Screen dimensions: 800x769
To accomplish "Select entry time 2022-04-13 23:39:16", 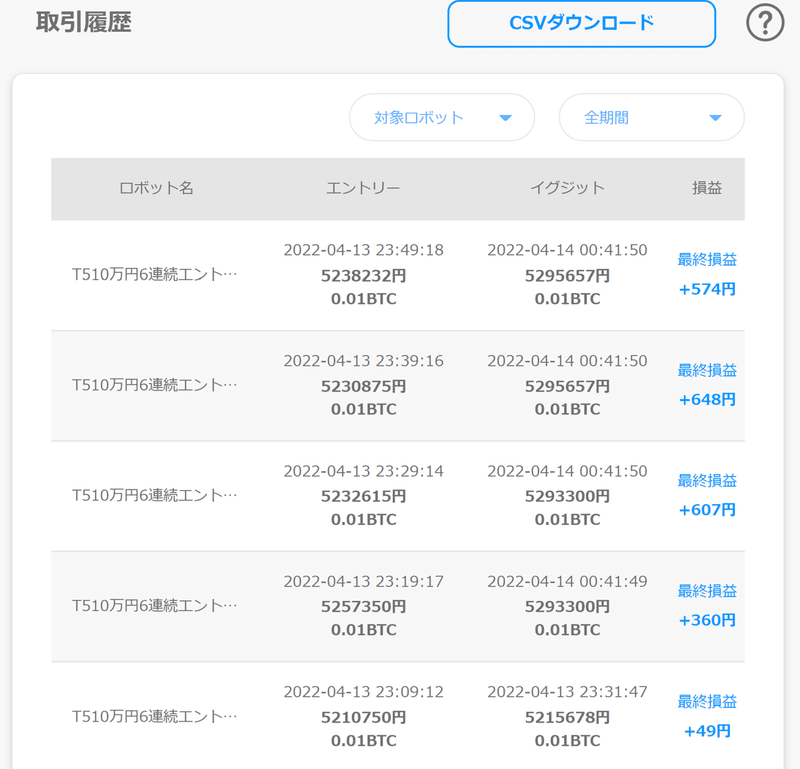I will tap(363, 361).
